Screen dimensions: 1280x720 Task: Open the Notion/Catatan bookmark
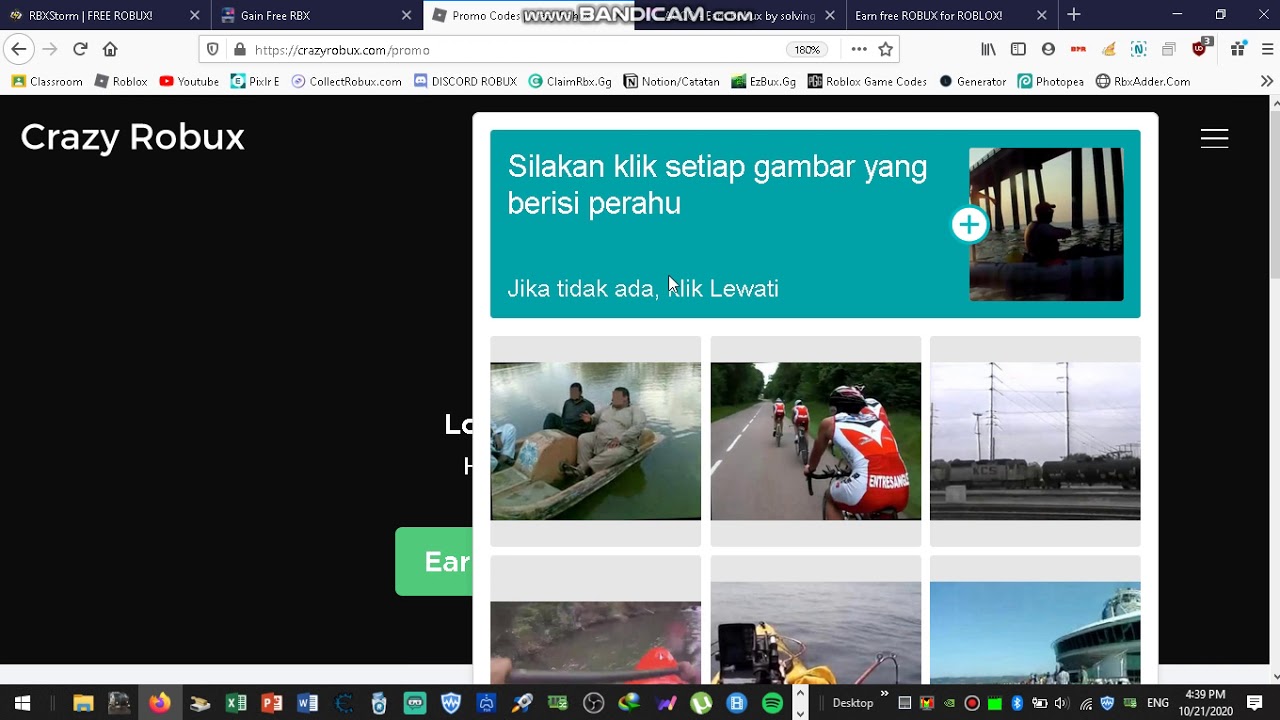click(671, 81)
